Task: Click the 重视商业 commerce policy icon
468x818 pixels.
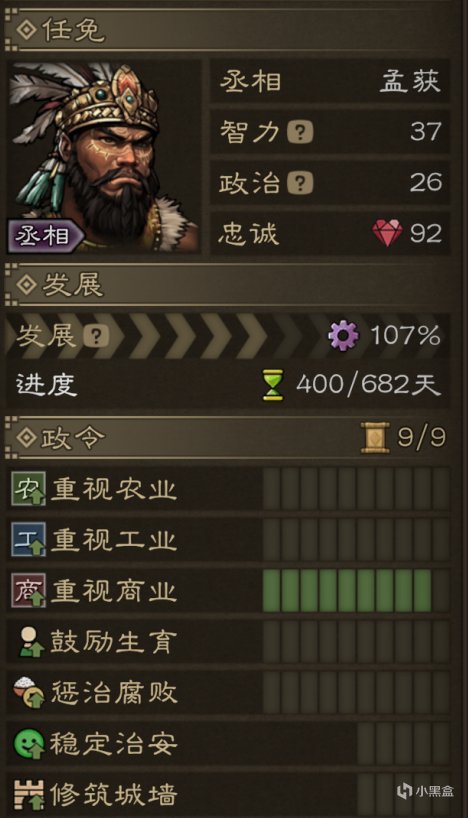Action: 29,591
